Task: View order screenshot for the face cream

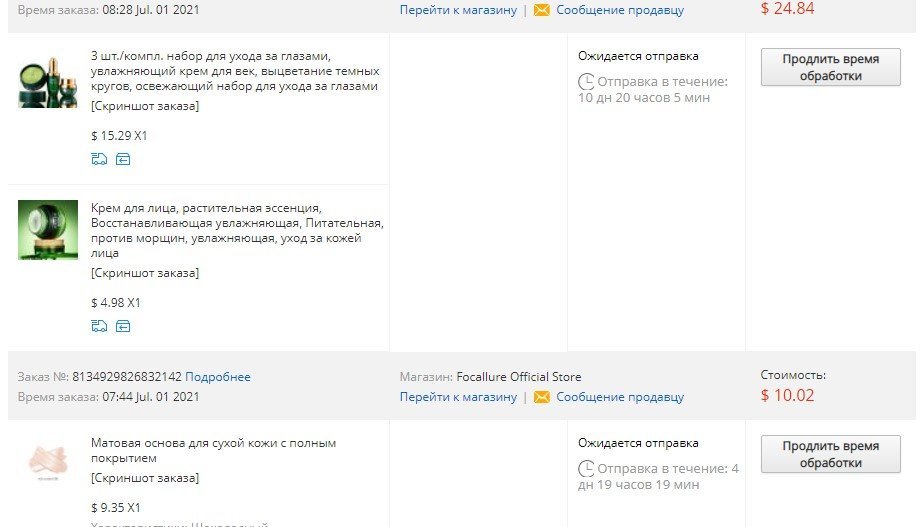Action: coord(144,273)
